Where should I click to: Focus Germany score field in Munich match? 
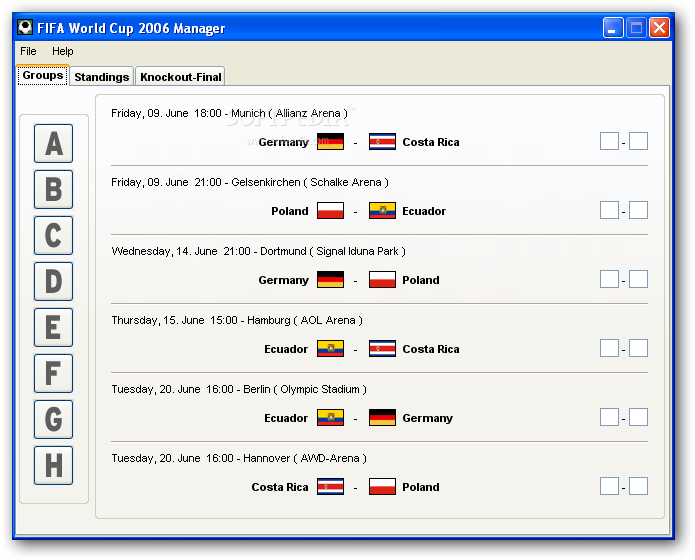pyautogui.click(x=609, y=141)
